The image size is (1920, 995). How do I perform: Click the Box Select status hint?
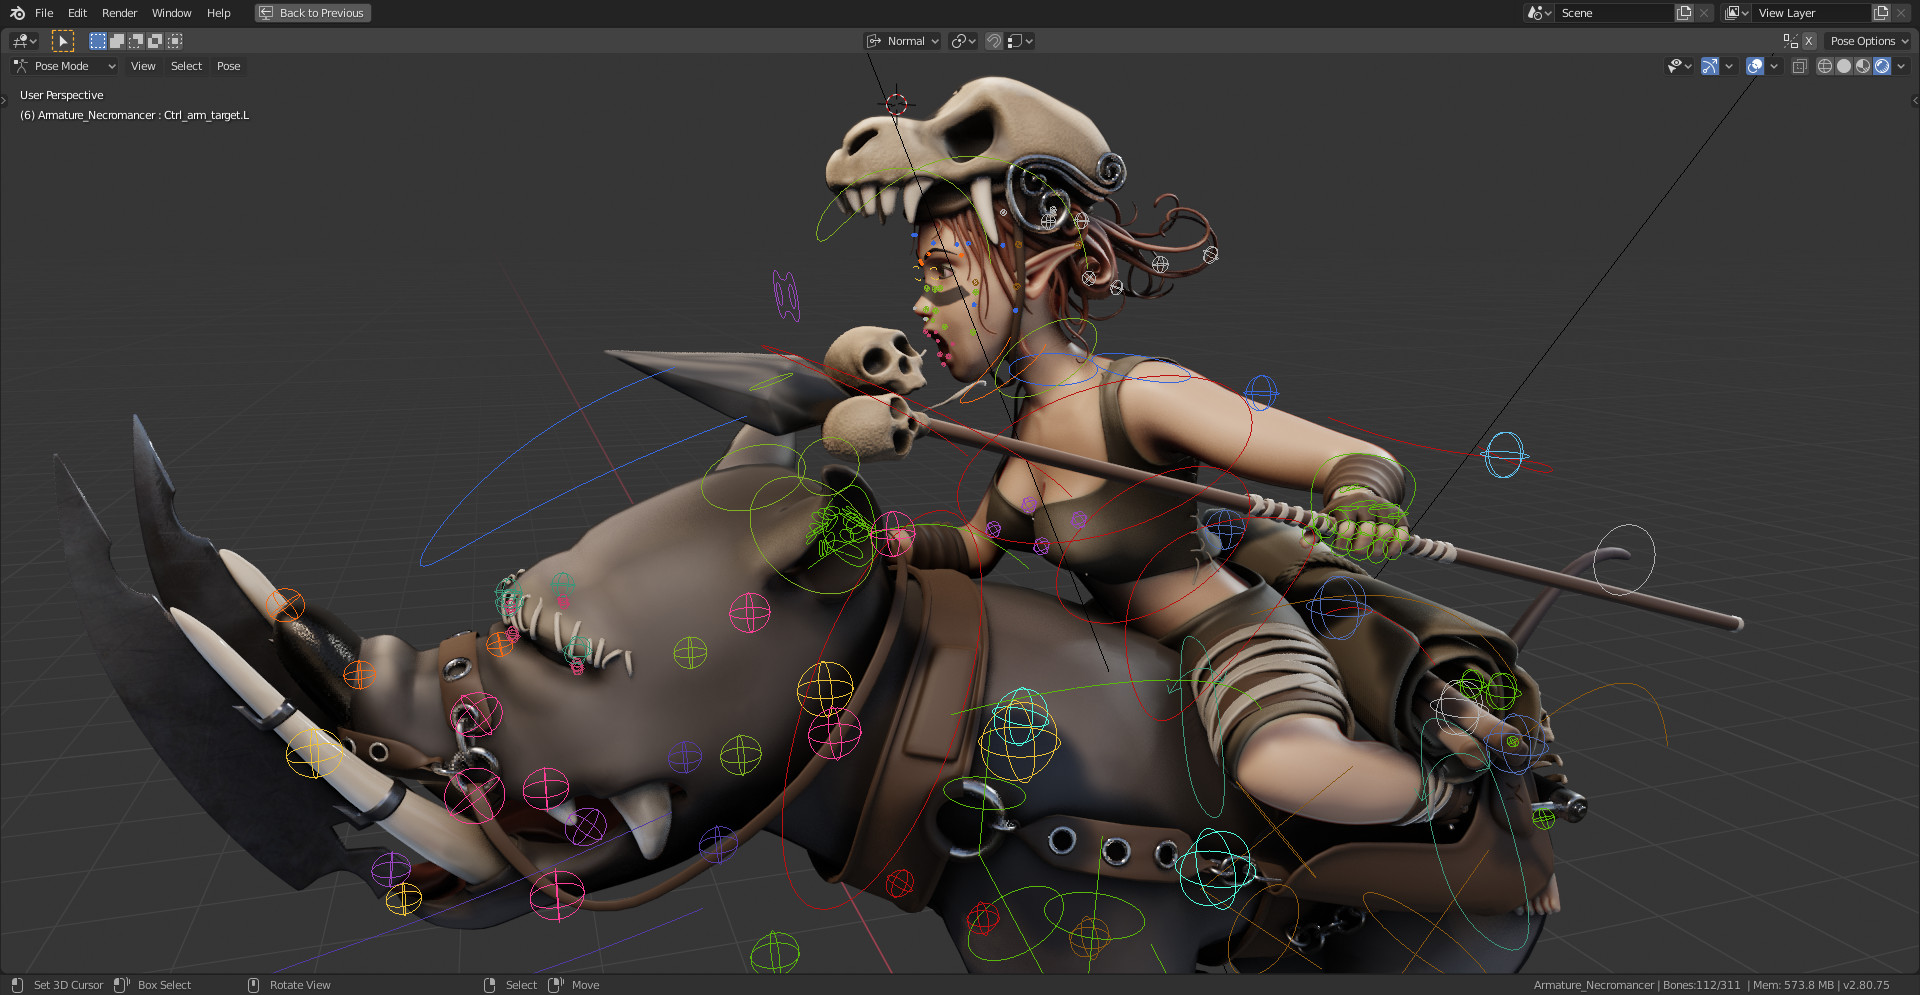tap(164, 985)
